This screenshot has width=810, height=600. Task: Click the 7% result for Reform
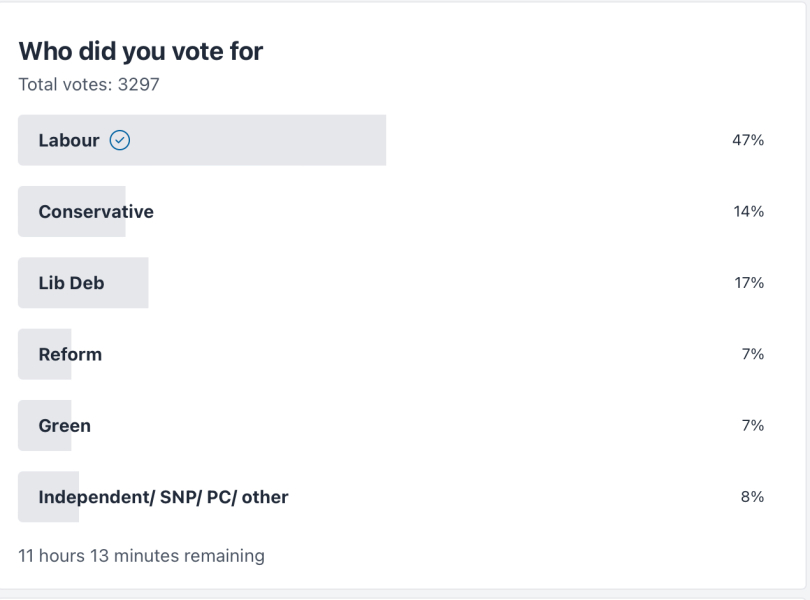tap(752, 354)
